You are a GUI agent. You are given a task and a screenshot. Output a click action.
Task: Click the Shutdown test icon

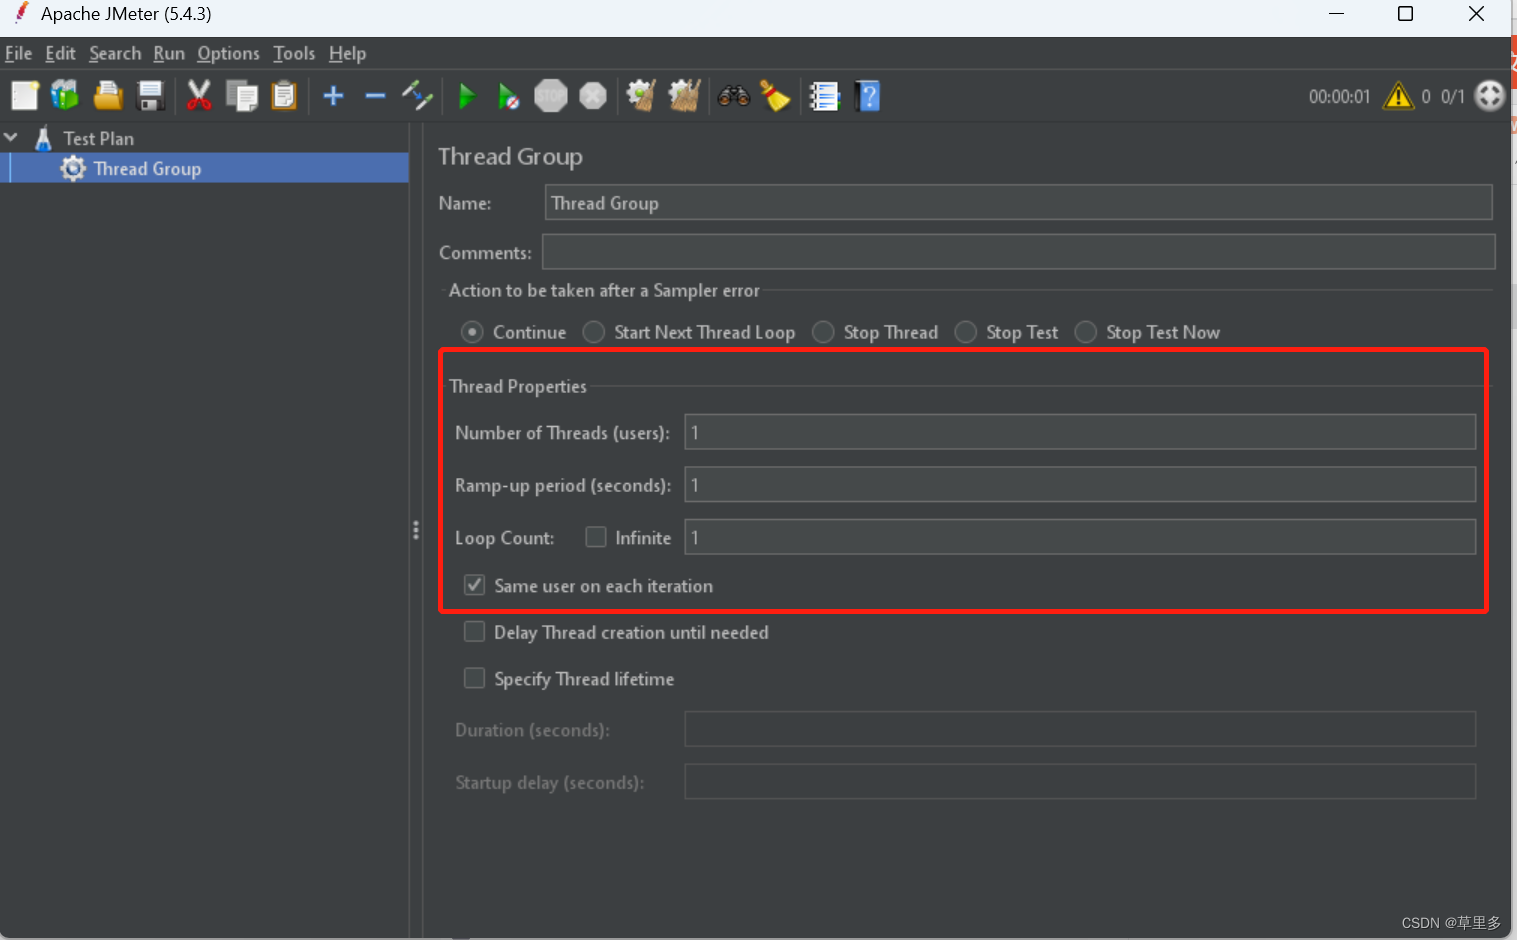pos(593,96)
